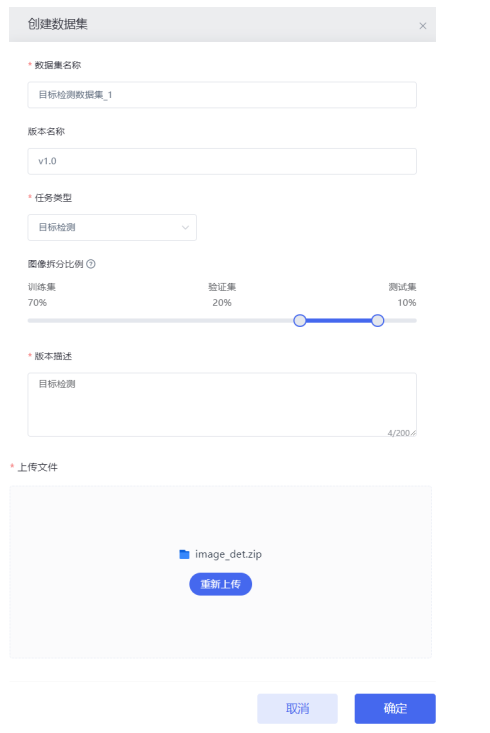Click the blue file icon beside image_det.zip
The width and height of the screenshot is (490, 733).
point(184,554)
